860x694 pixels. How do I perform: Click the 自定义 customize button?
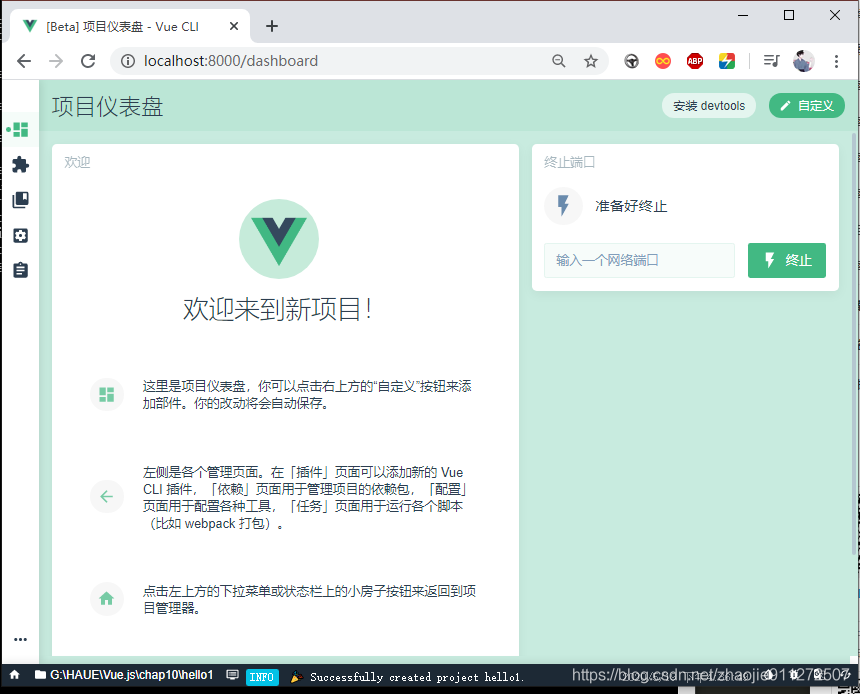tap(806, 106)
